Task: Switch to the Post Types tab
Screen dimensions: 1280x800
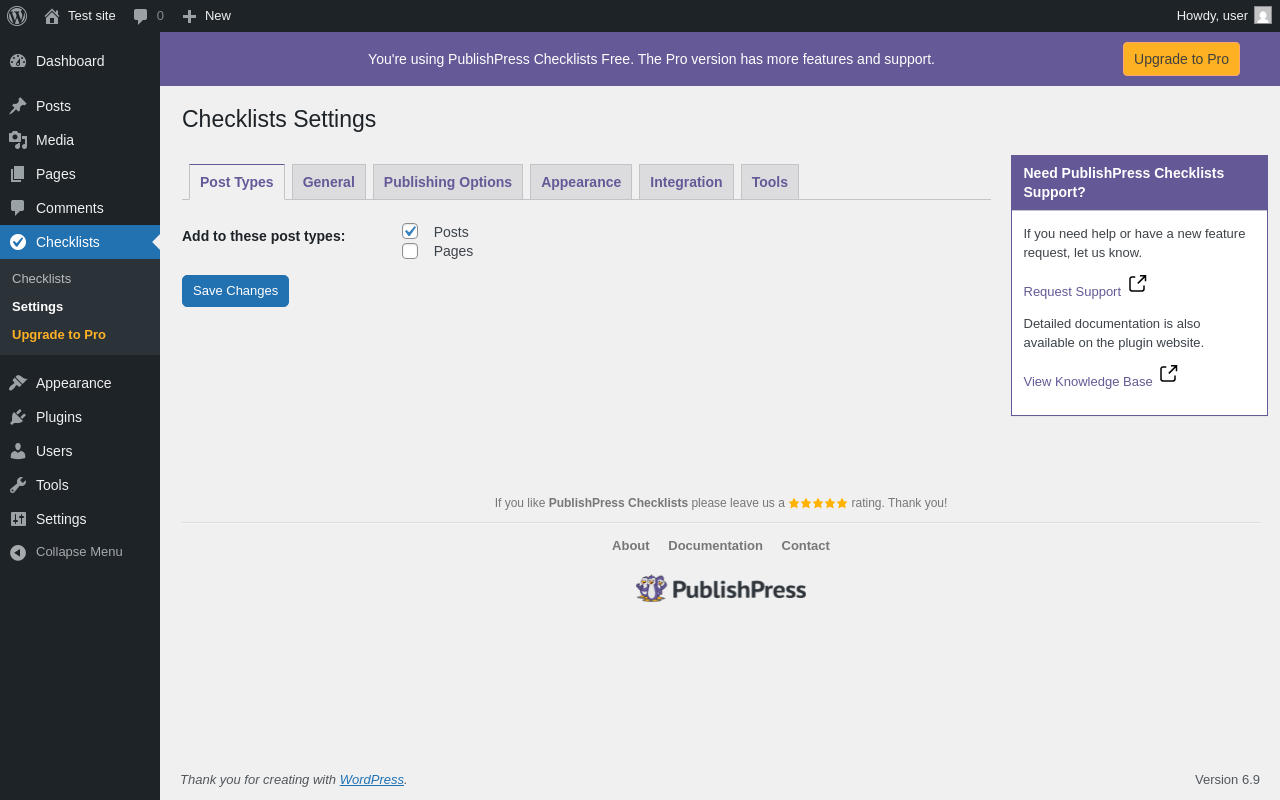Action: [x=237, y=182]
